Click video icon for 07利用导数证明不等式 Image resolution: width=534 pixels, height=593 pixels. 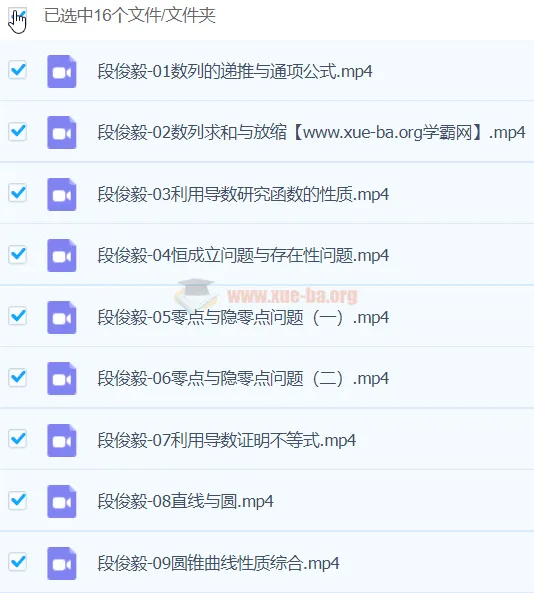pyautogui.click(x=62, y=441)
